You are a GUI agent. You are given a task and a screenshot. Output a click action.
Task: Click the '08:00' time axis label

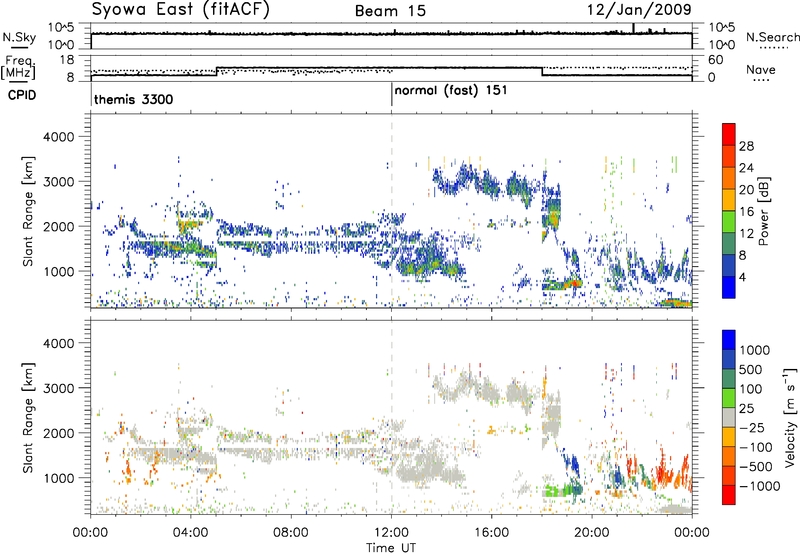[x=291, y=532]
